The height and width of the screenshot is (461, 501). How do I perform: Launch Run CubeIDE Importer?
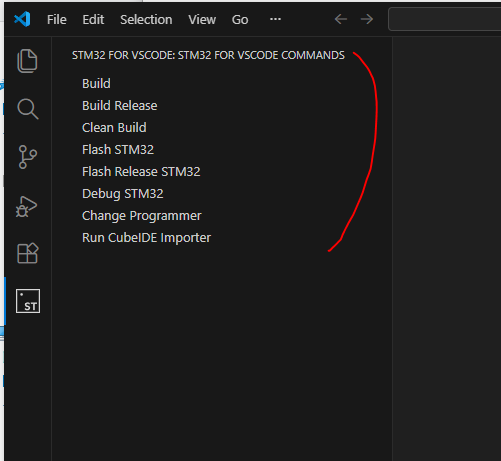click(147, 238)
